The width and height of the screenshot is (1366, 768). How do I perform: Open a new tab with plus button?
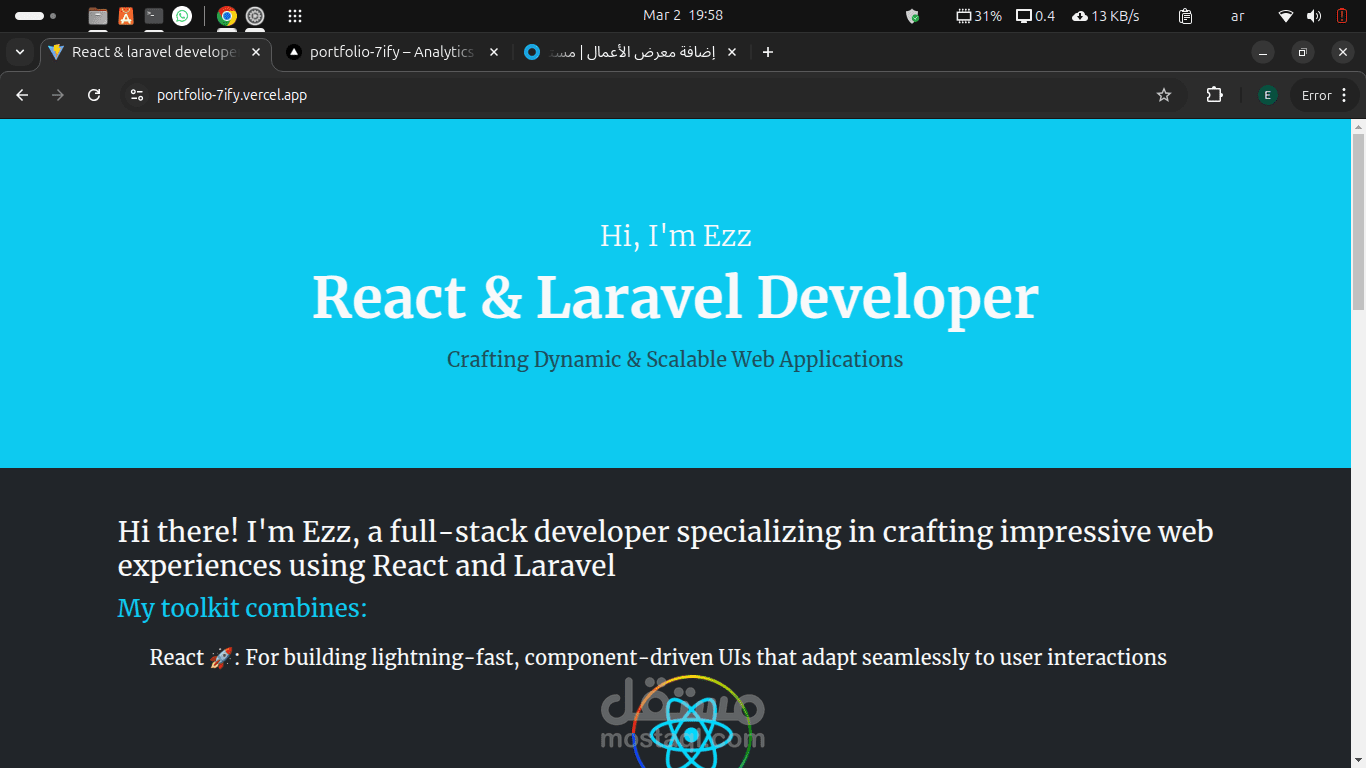tap(767, 52)
